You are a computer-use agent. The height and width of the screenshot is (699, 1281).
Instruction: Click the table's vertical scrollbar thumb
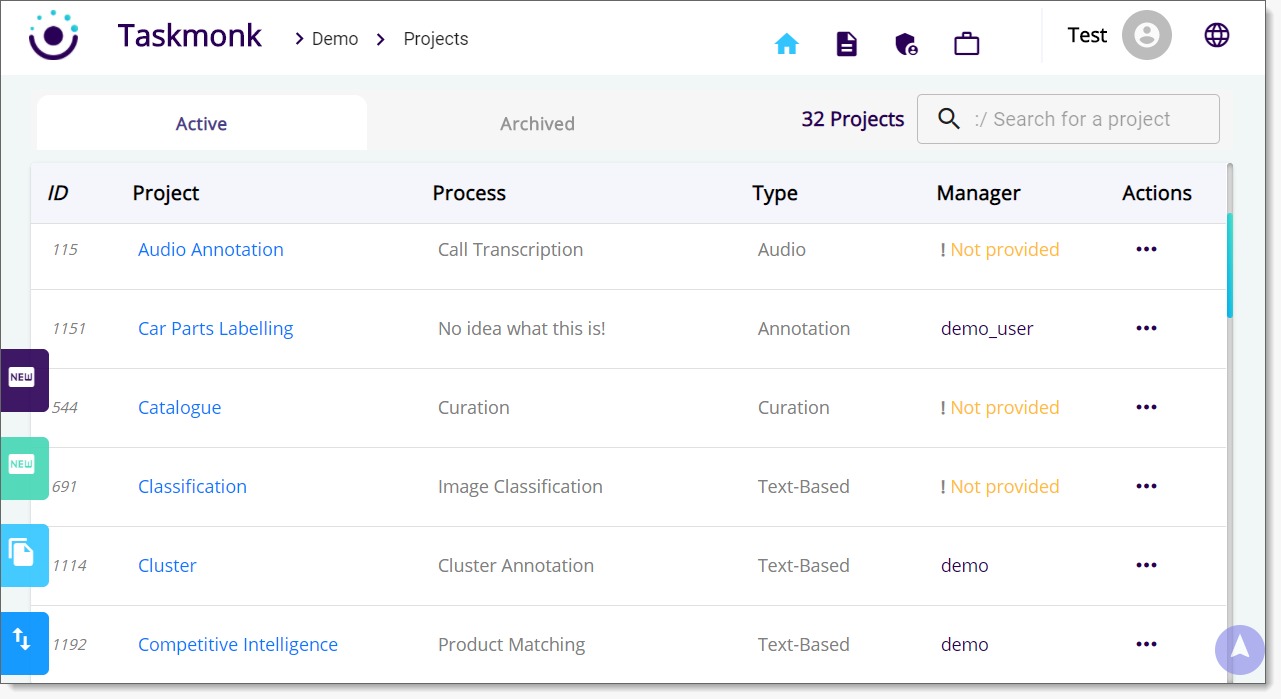click(x=1230, y=264)
